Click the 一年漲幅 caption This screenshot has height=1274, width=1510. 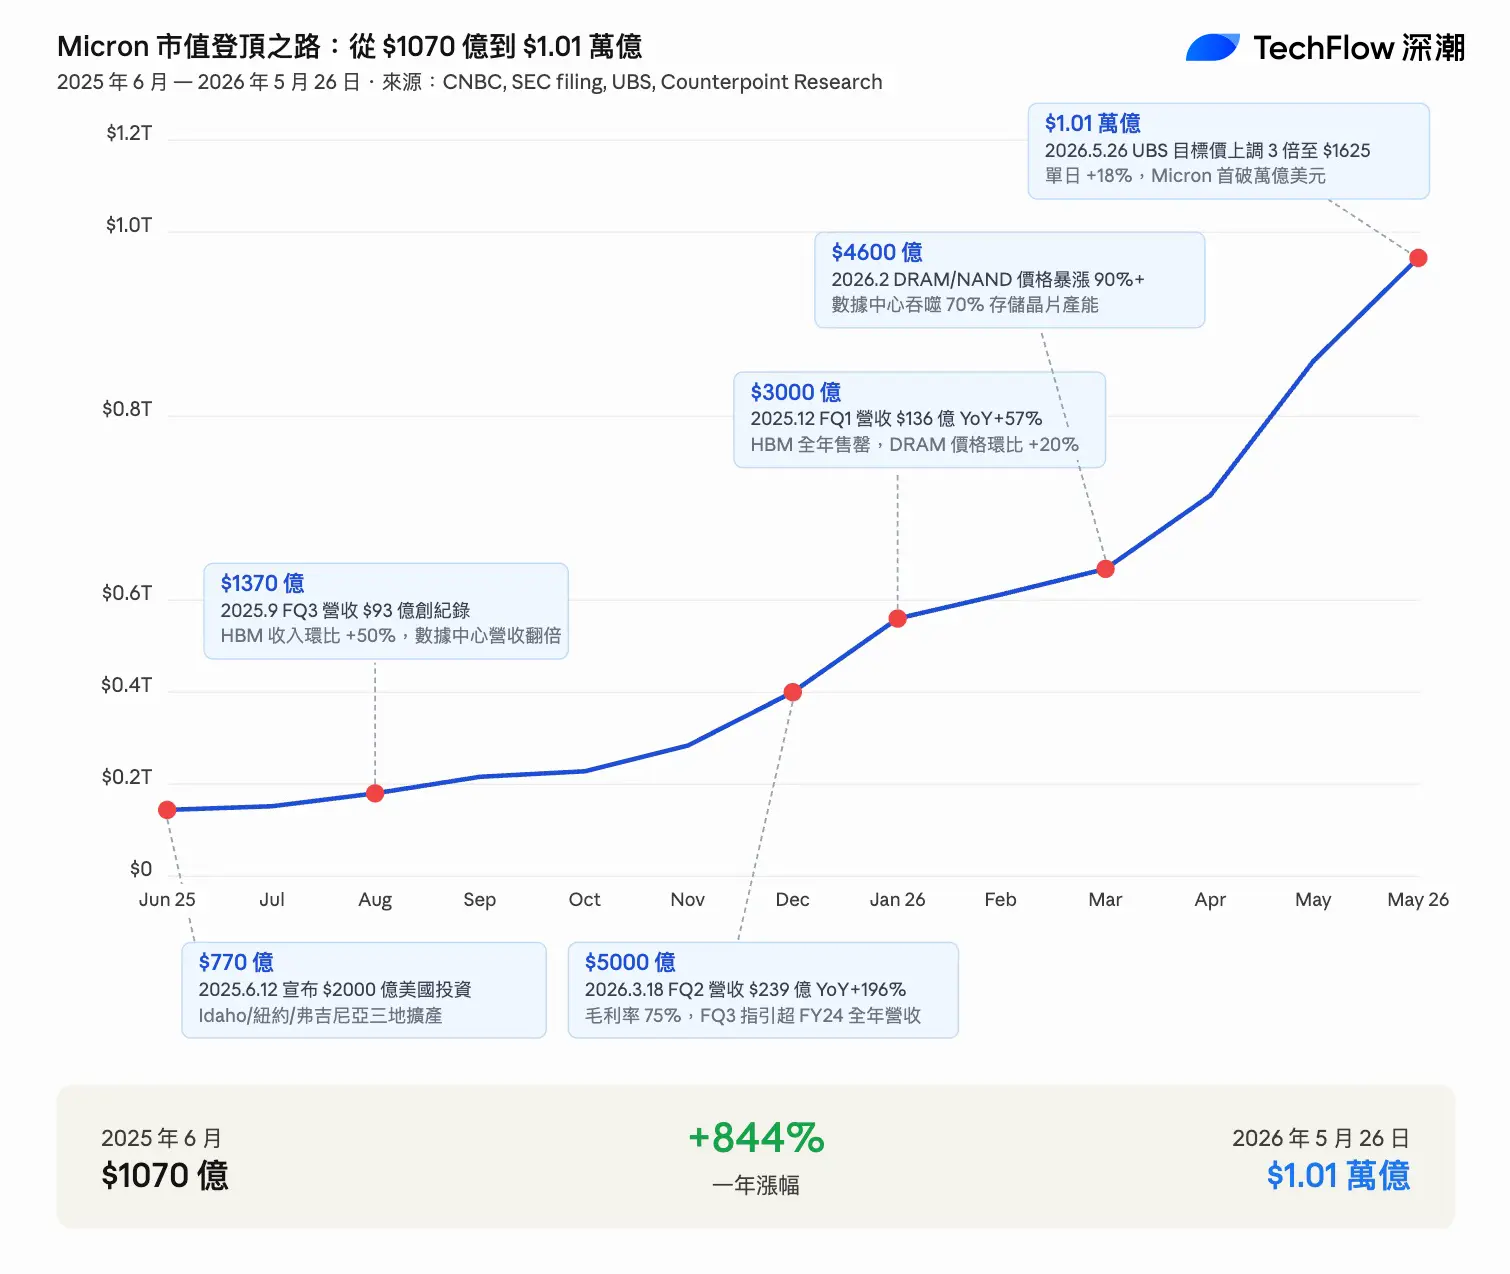point(756,1186)
